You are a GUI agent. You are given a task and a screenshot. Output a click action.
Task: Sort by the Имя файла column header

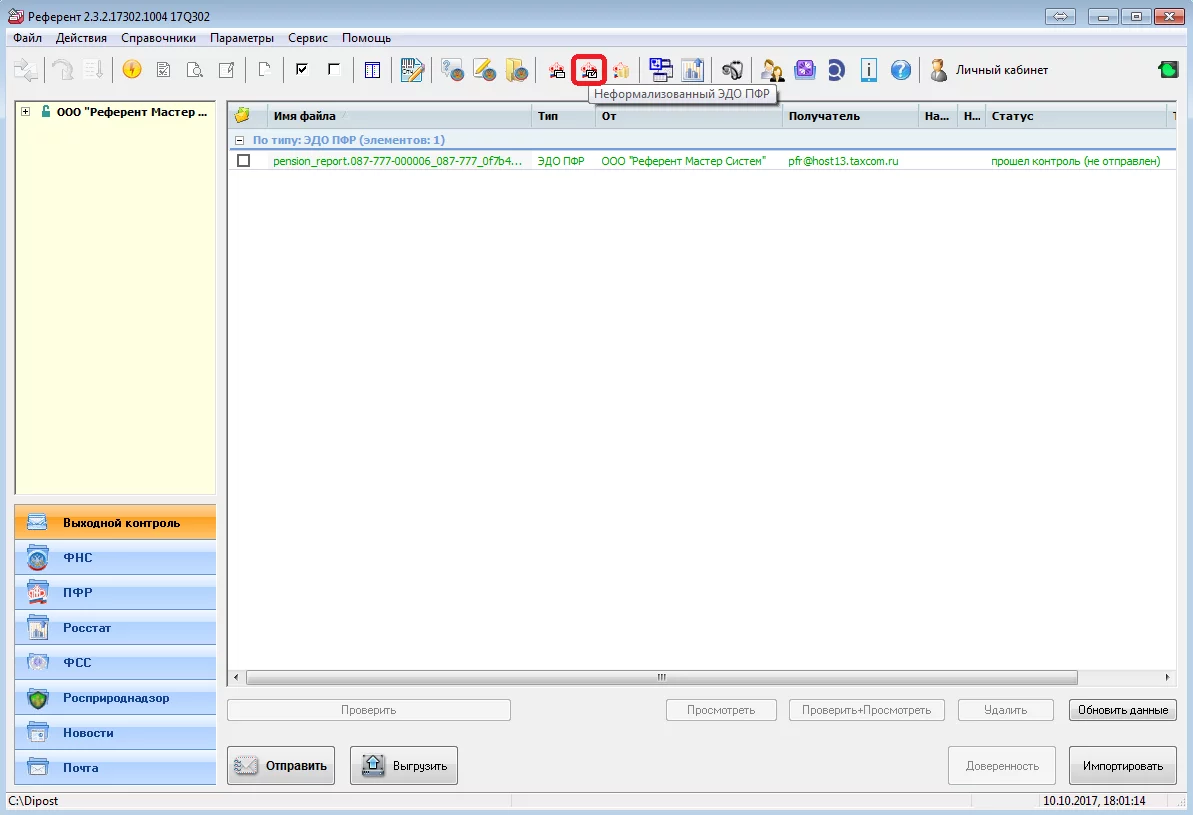399,116
